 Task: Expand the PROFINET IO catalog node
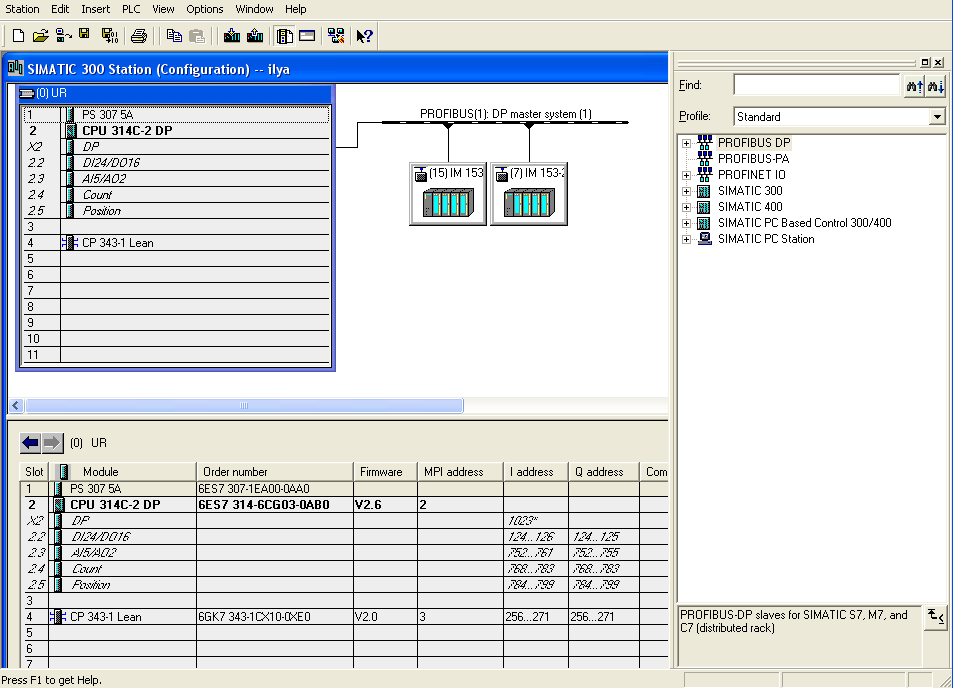[x=686, y=176]
